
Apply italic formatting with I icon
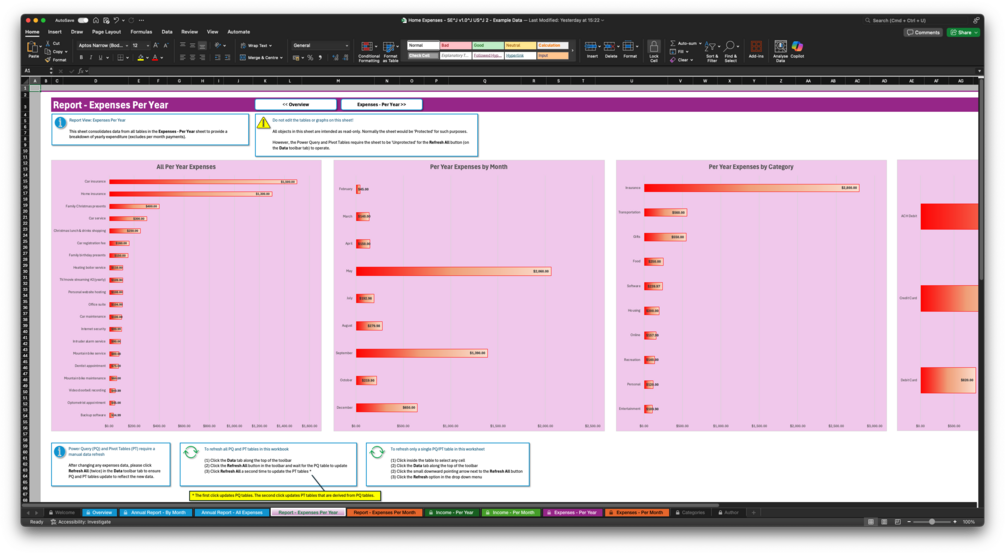point(90,58)
